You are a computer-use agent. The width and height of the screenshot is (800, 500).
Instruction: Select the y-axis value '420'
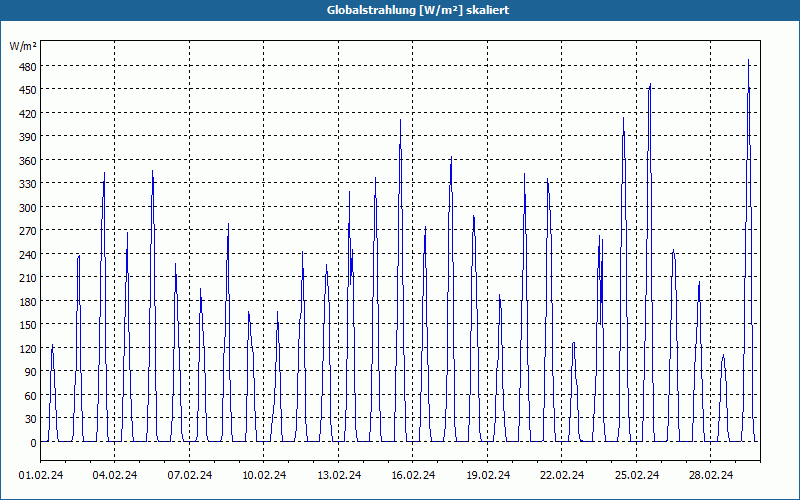click(x=27, y=113)
